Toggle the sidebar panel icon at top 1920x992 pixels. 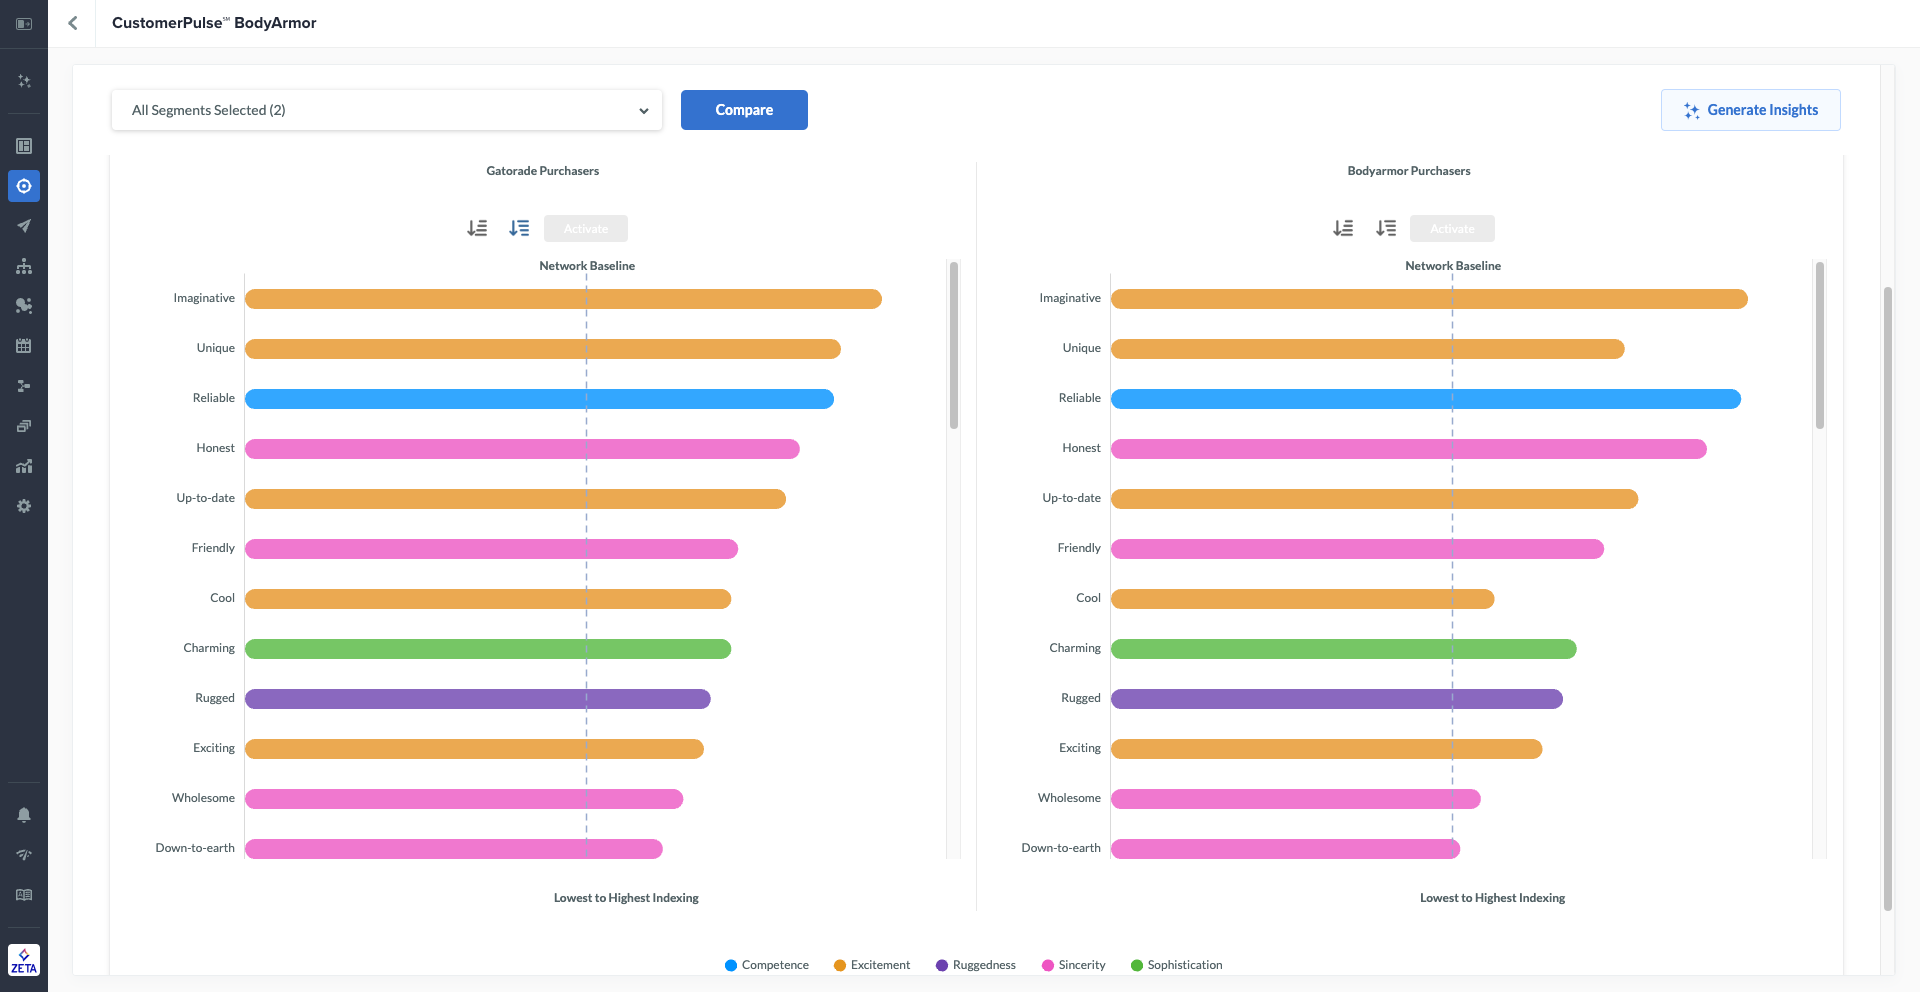(x=24, y=23)
